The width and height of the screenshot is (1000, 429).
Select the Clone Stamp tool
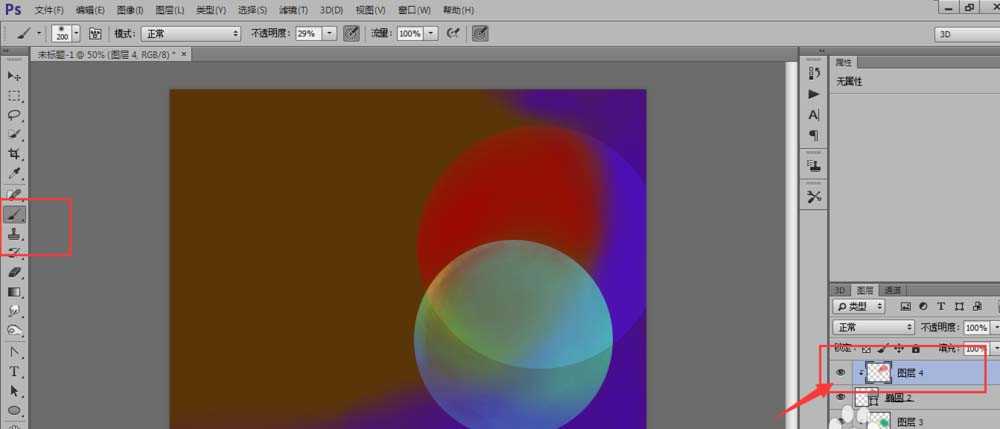pyautogui.click(x=15, y=233)
